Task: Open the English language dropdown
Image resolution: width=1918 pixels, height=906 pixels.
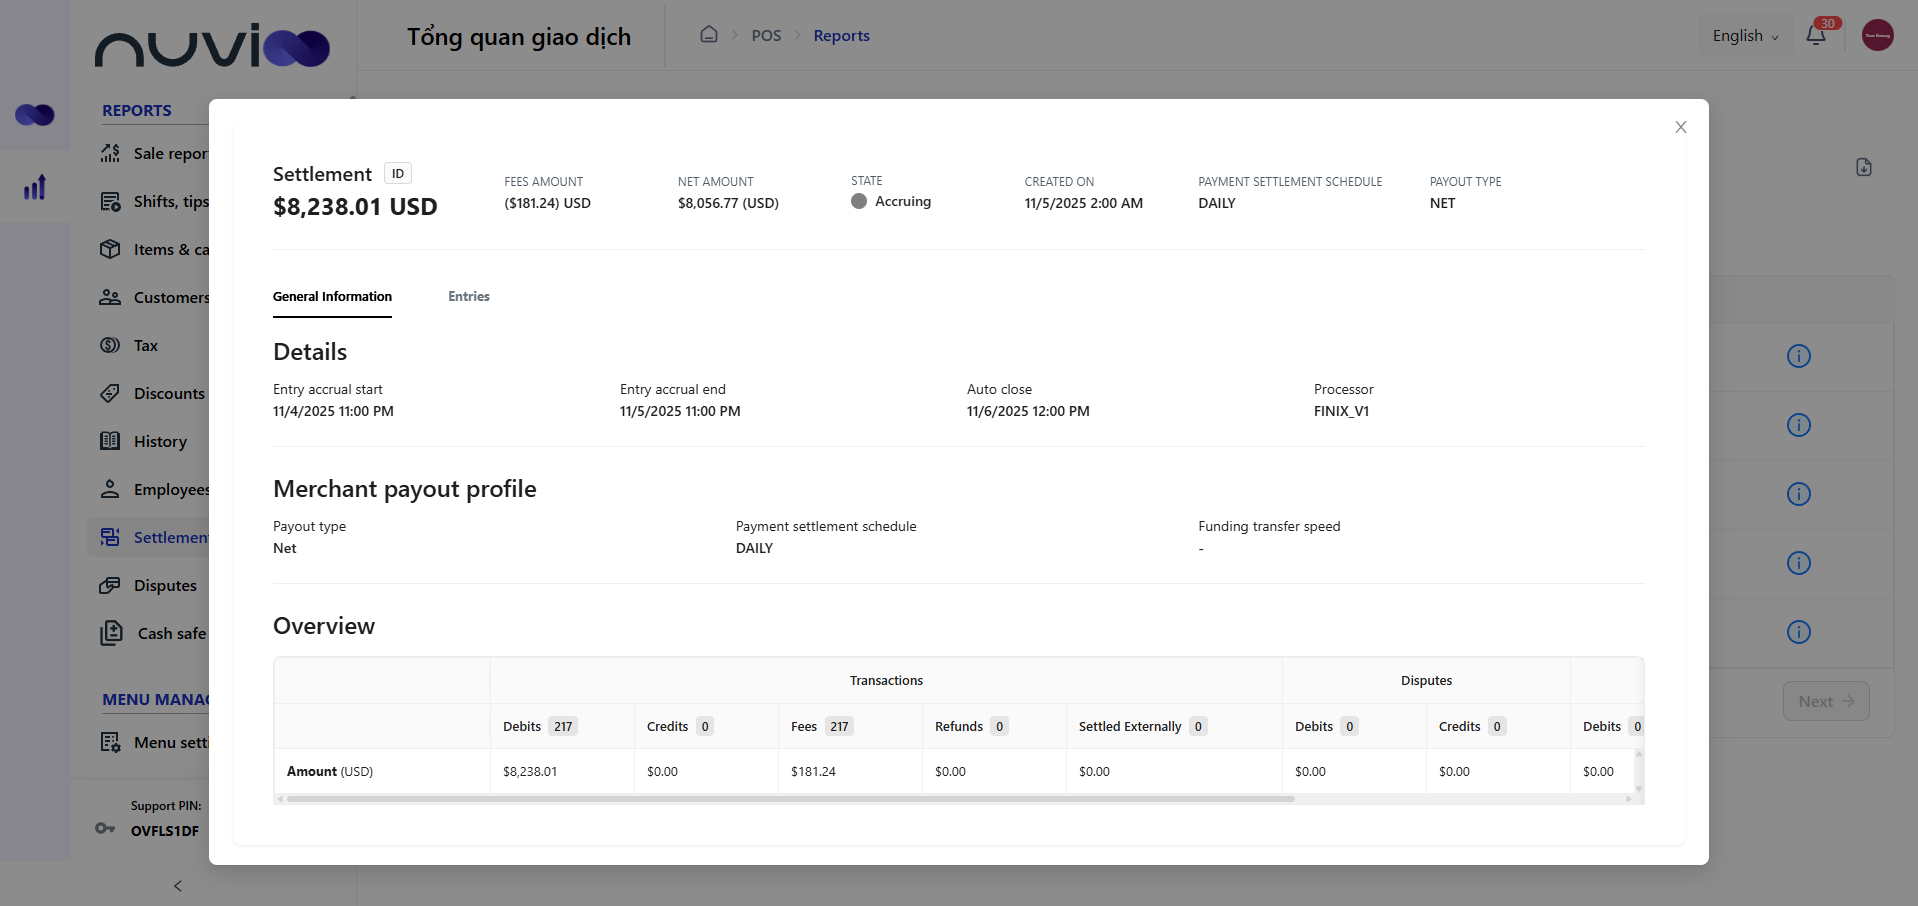Action: click(x=1743, y=35)
